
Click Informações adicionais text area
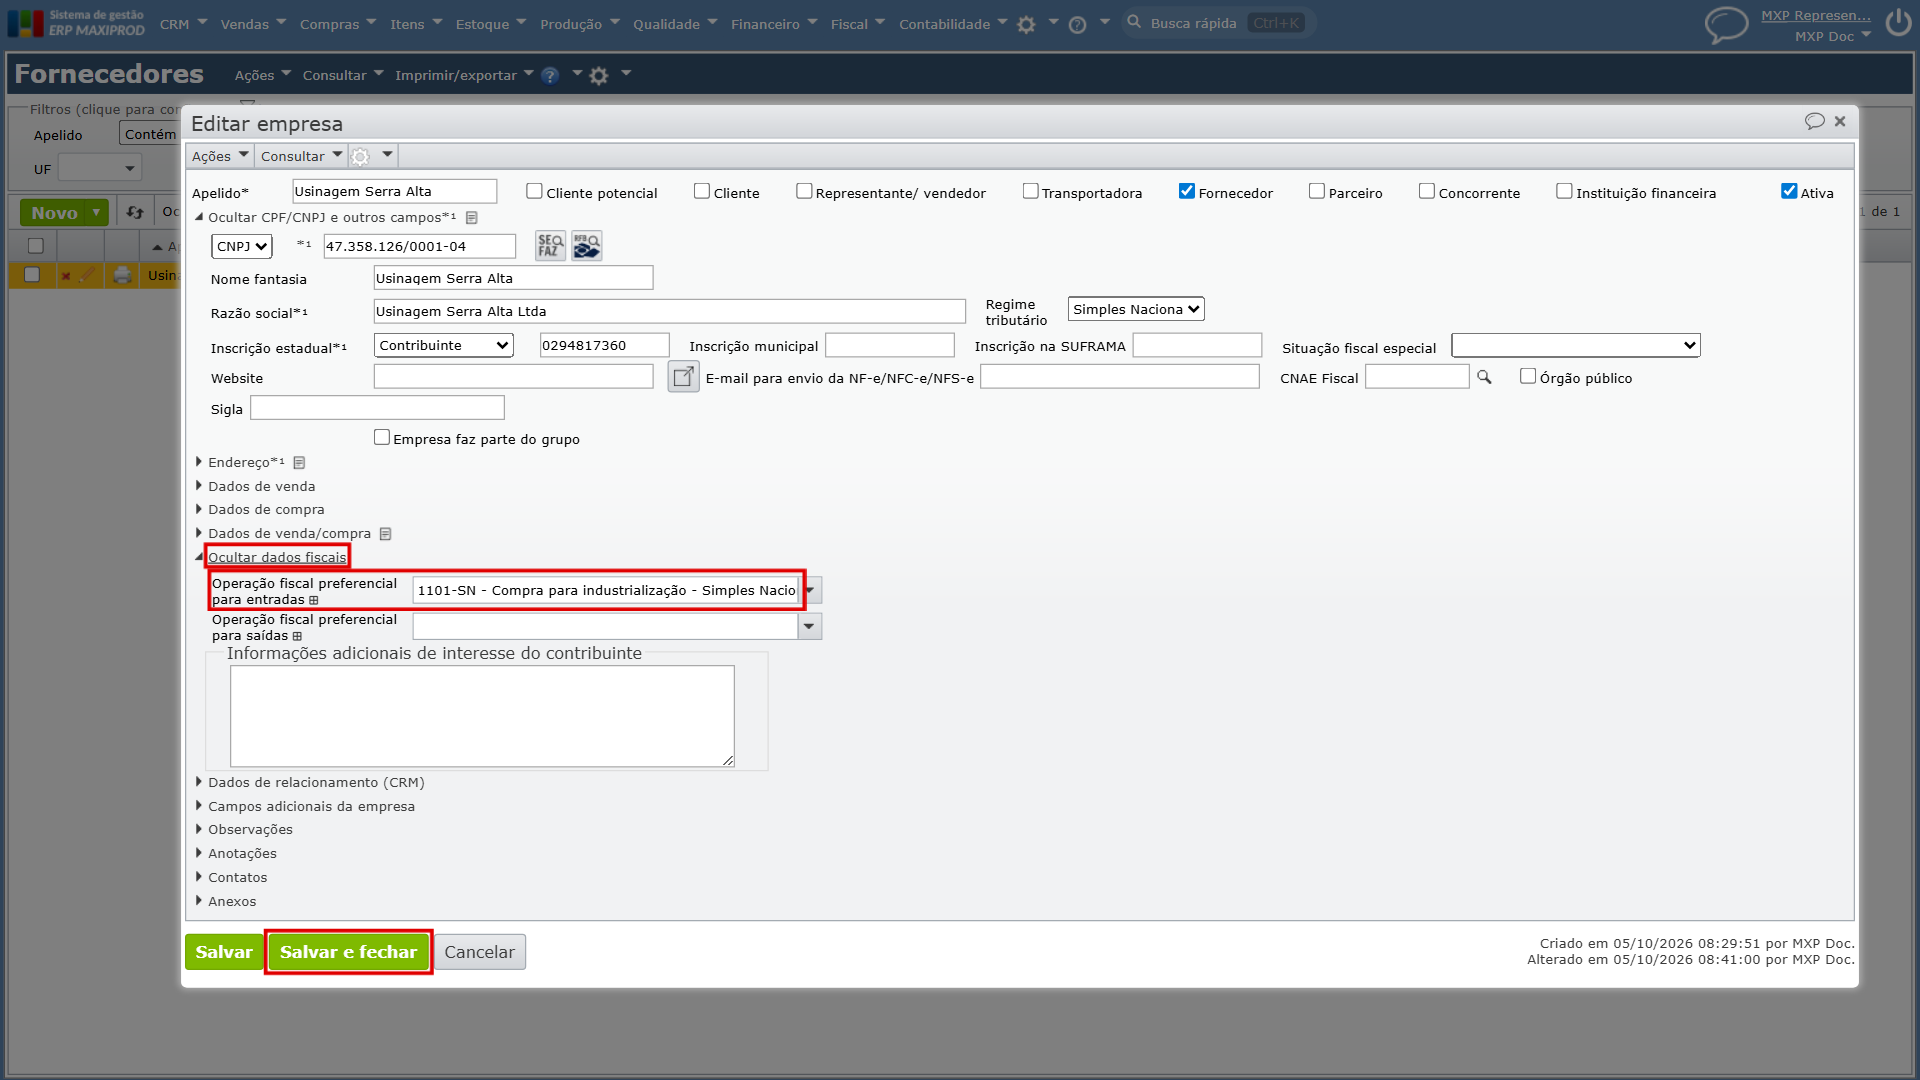tap(482, 716)
